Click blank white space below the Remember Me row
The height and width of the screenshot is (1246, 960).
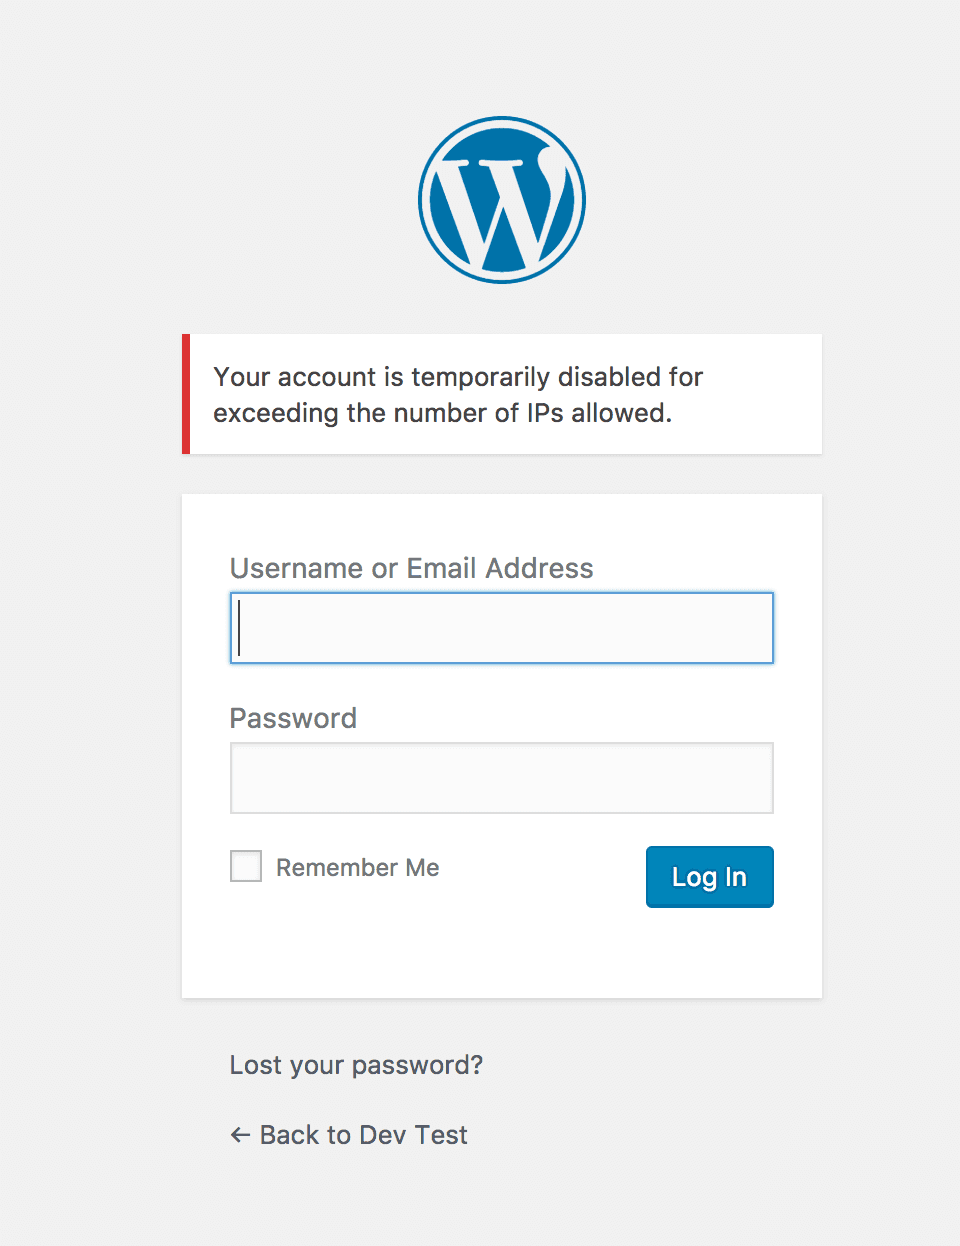[x=502, y=950]
